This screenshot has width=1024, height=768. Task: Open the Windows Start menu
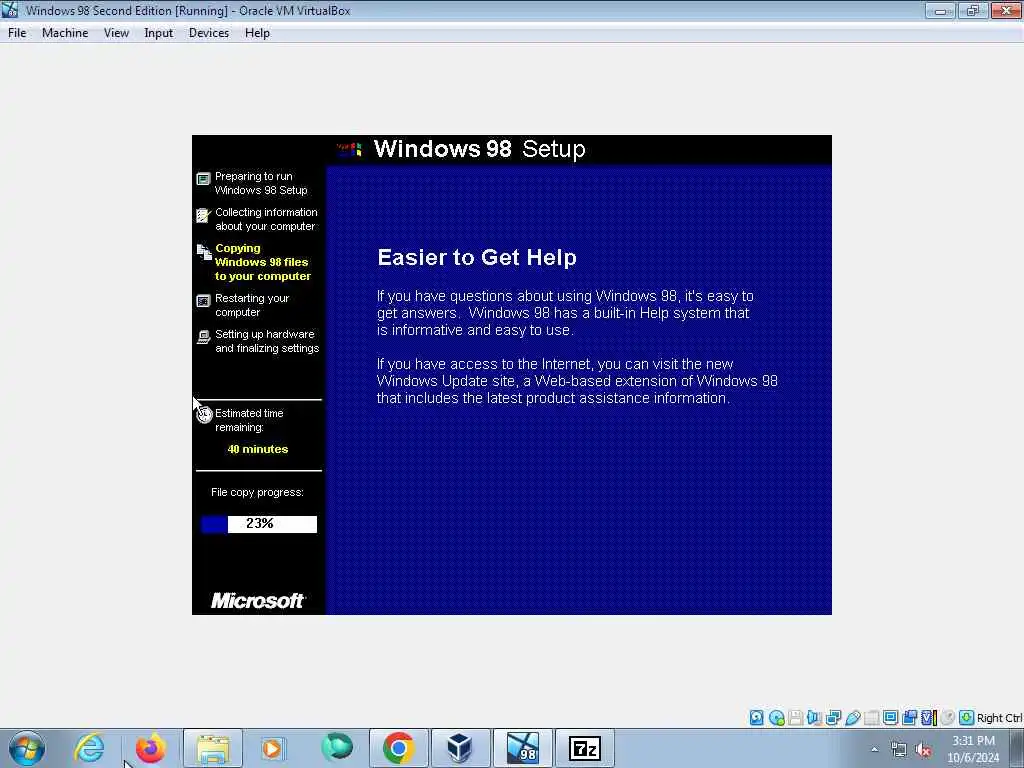(26, 748)
